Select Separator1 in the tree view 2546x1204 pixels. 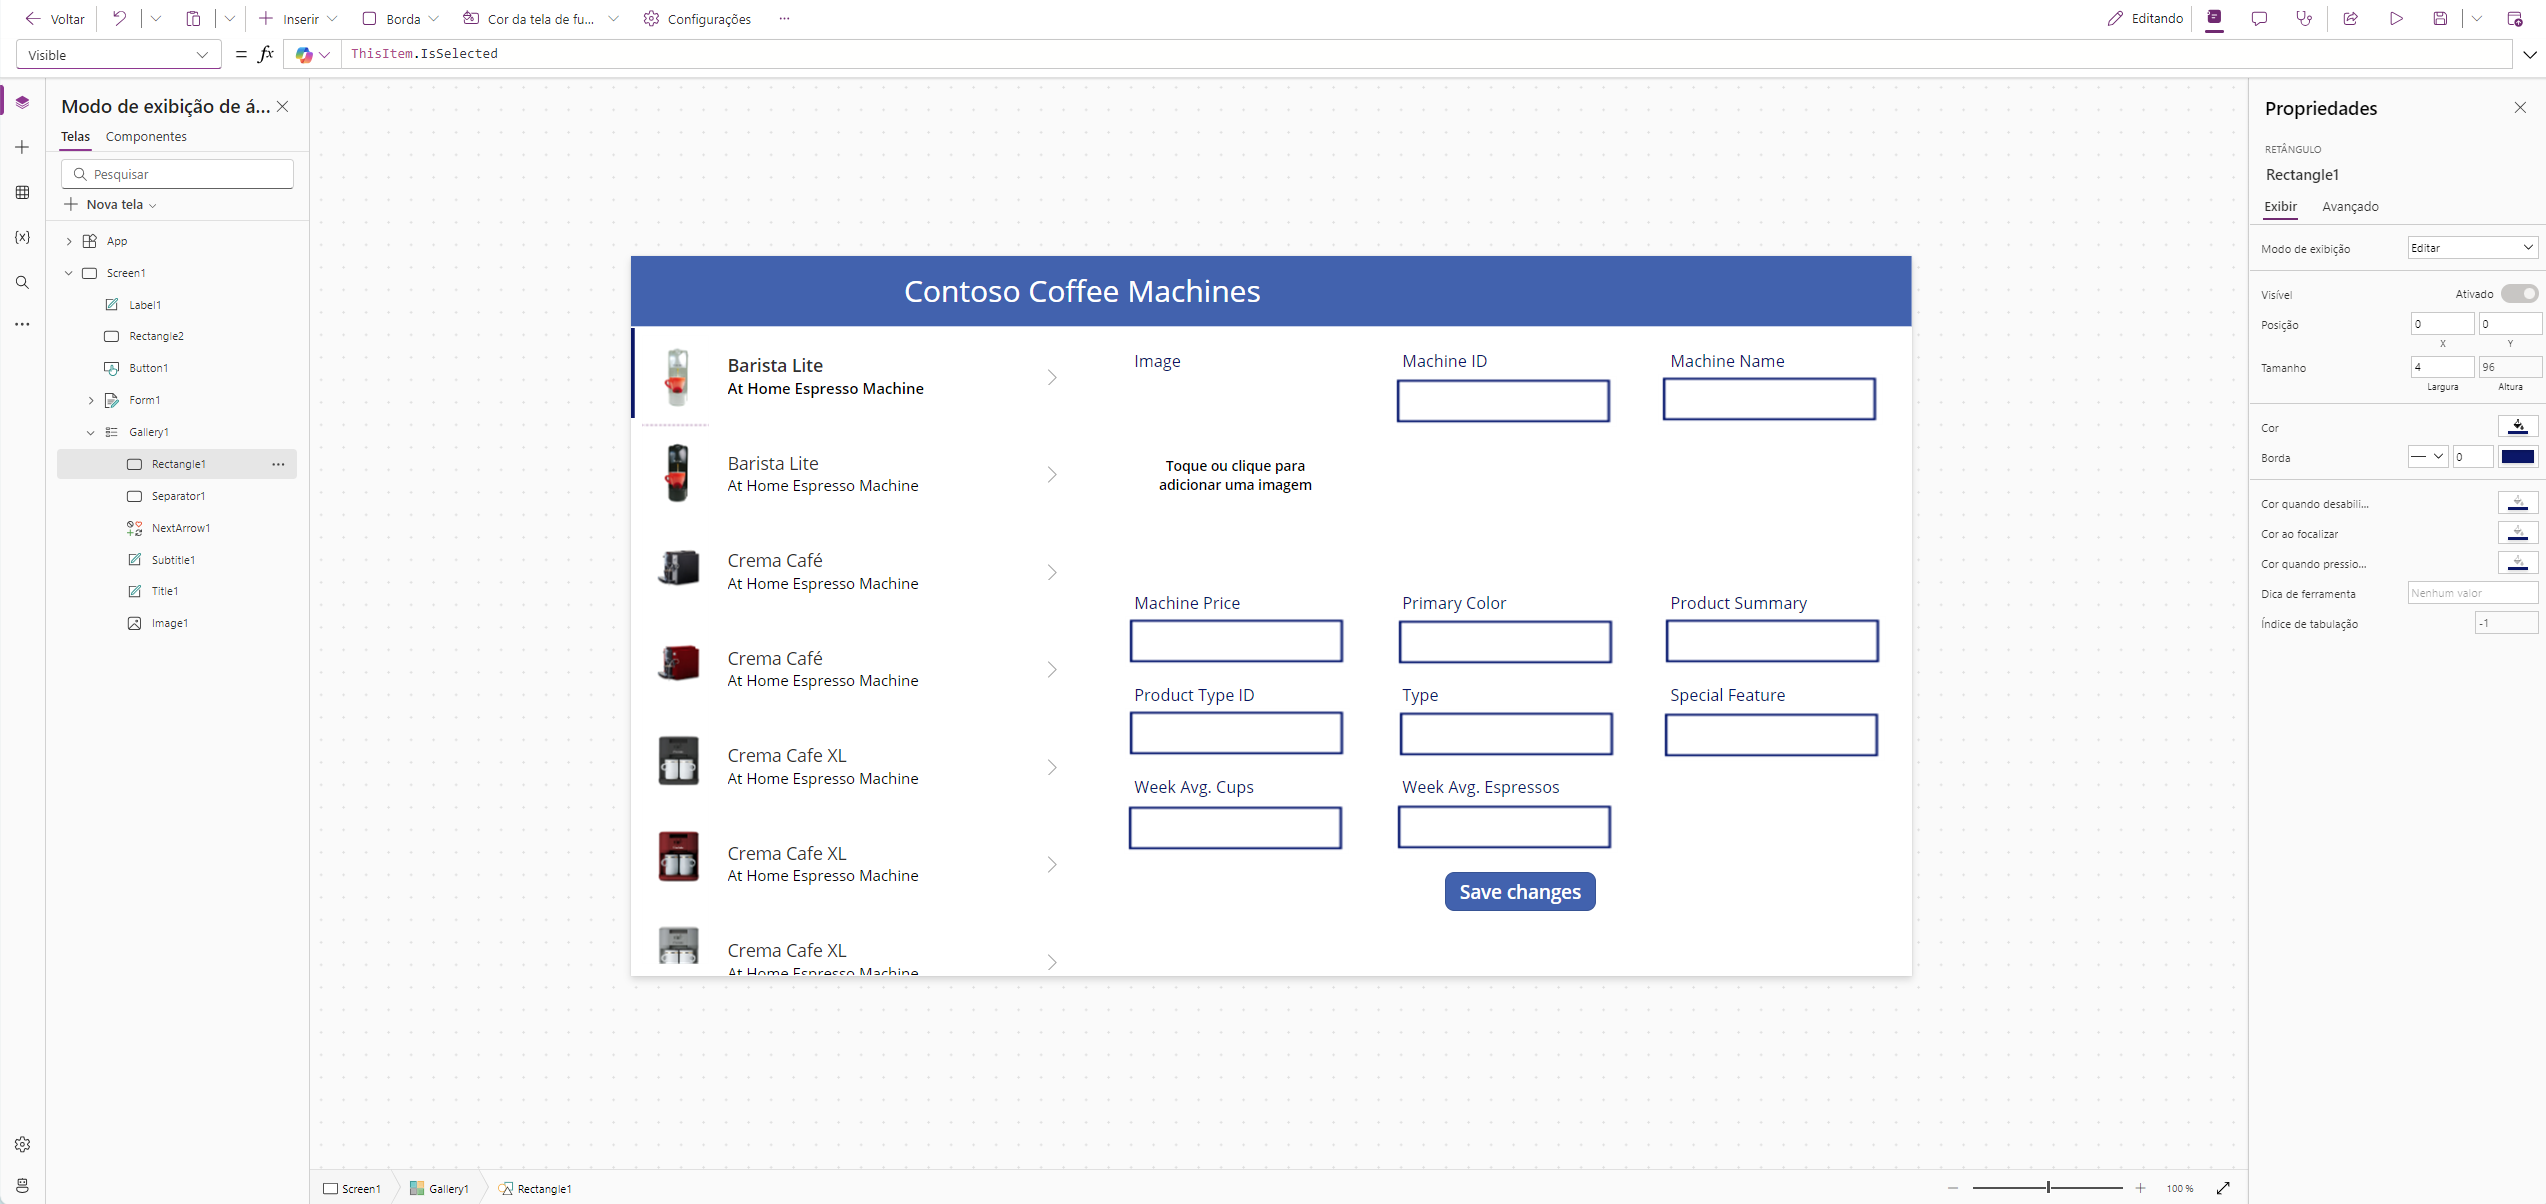(x=177, y=496)
